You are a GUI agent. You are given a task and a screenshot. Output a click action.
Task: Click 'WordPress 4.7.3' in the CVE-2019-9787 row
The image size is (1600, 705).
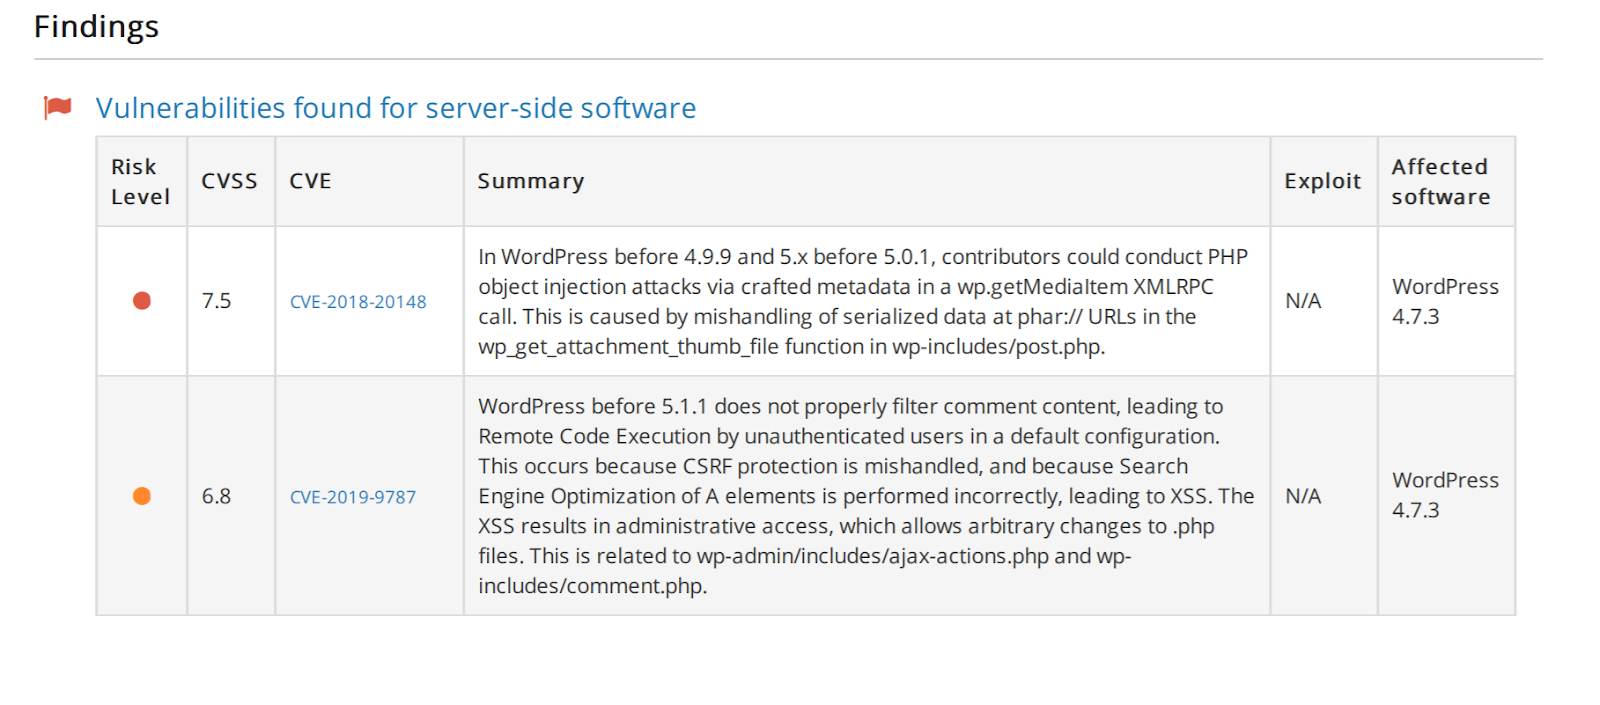pos(1445,495)
